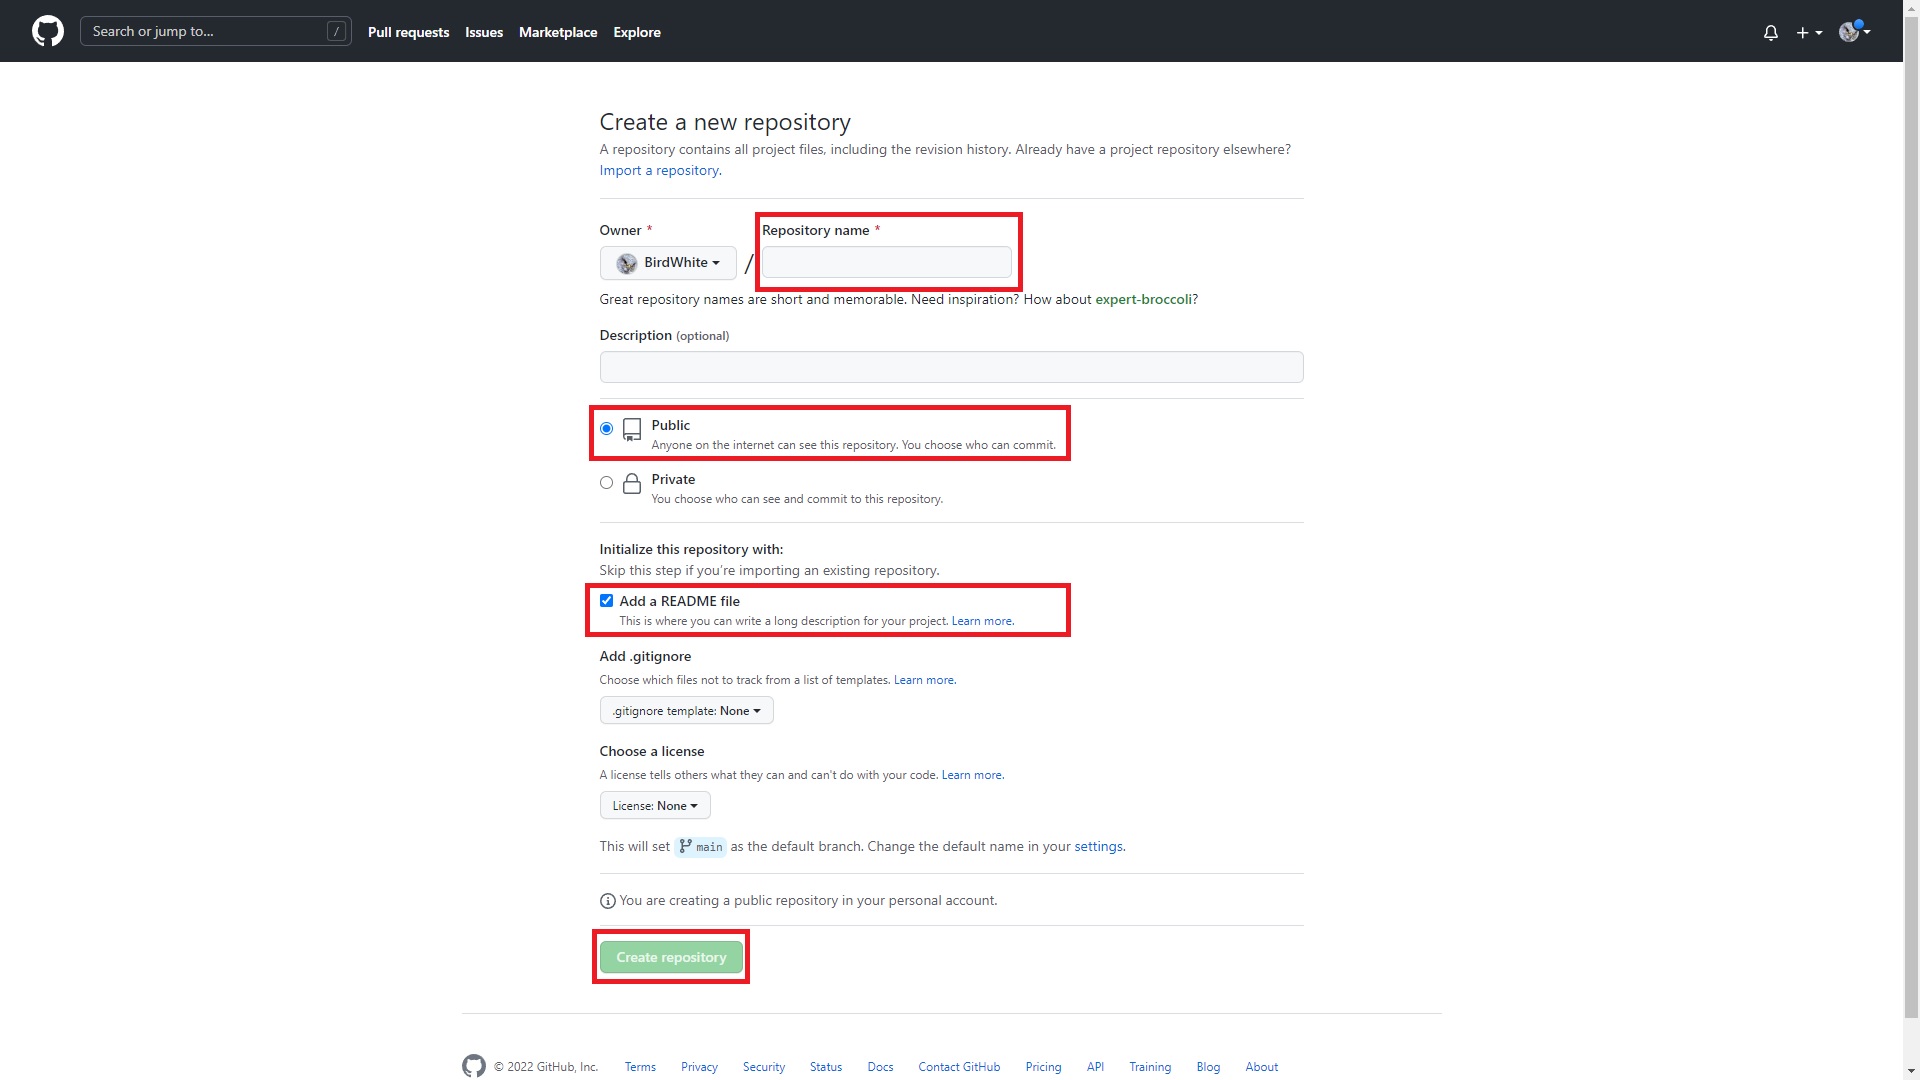Click the private repository lock icon
This screenshot has height=1080, width=1920.
[632, 484]
